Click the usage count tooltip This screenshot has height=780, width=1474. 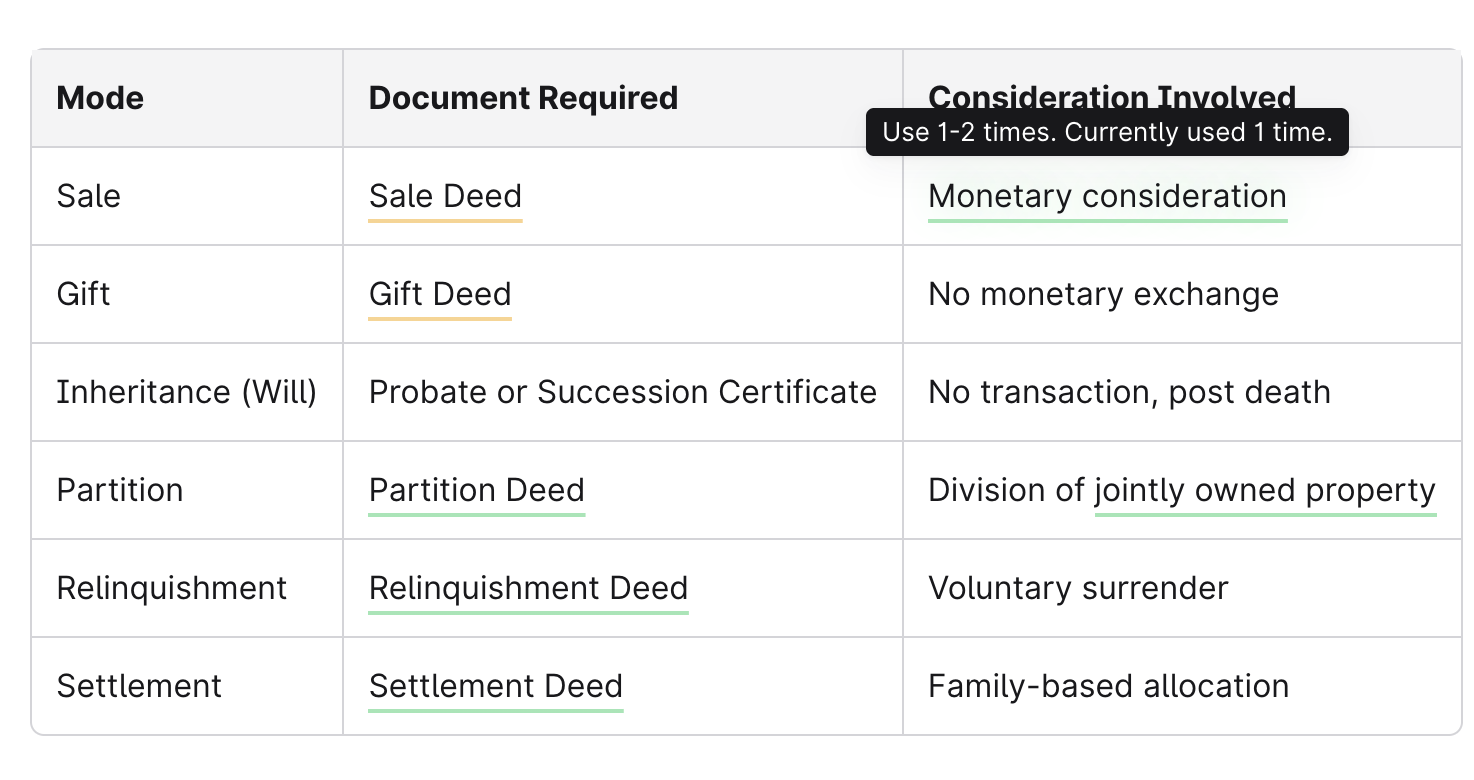pos(1107,132)
